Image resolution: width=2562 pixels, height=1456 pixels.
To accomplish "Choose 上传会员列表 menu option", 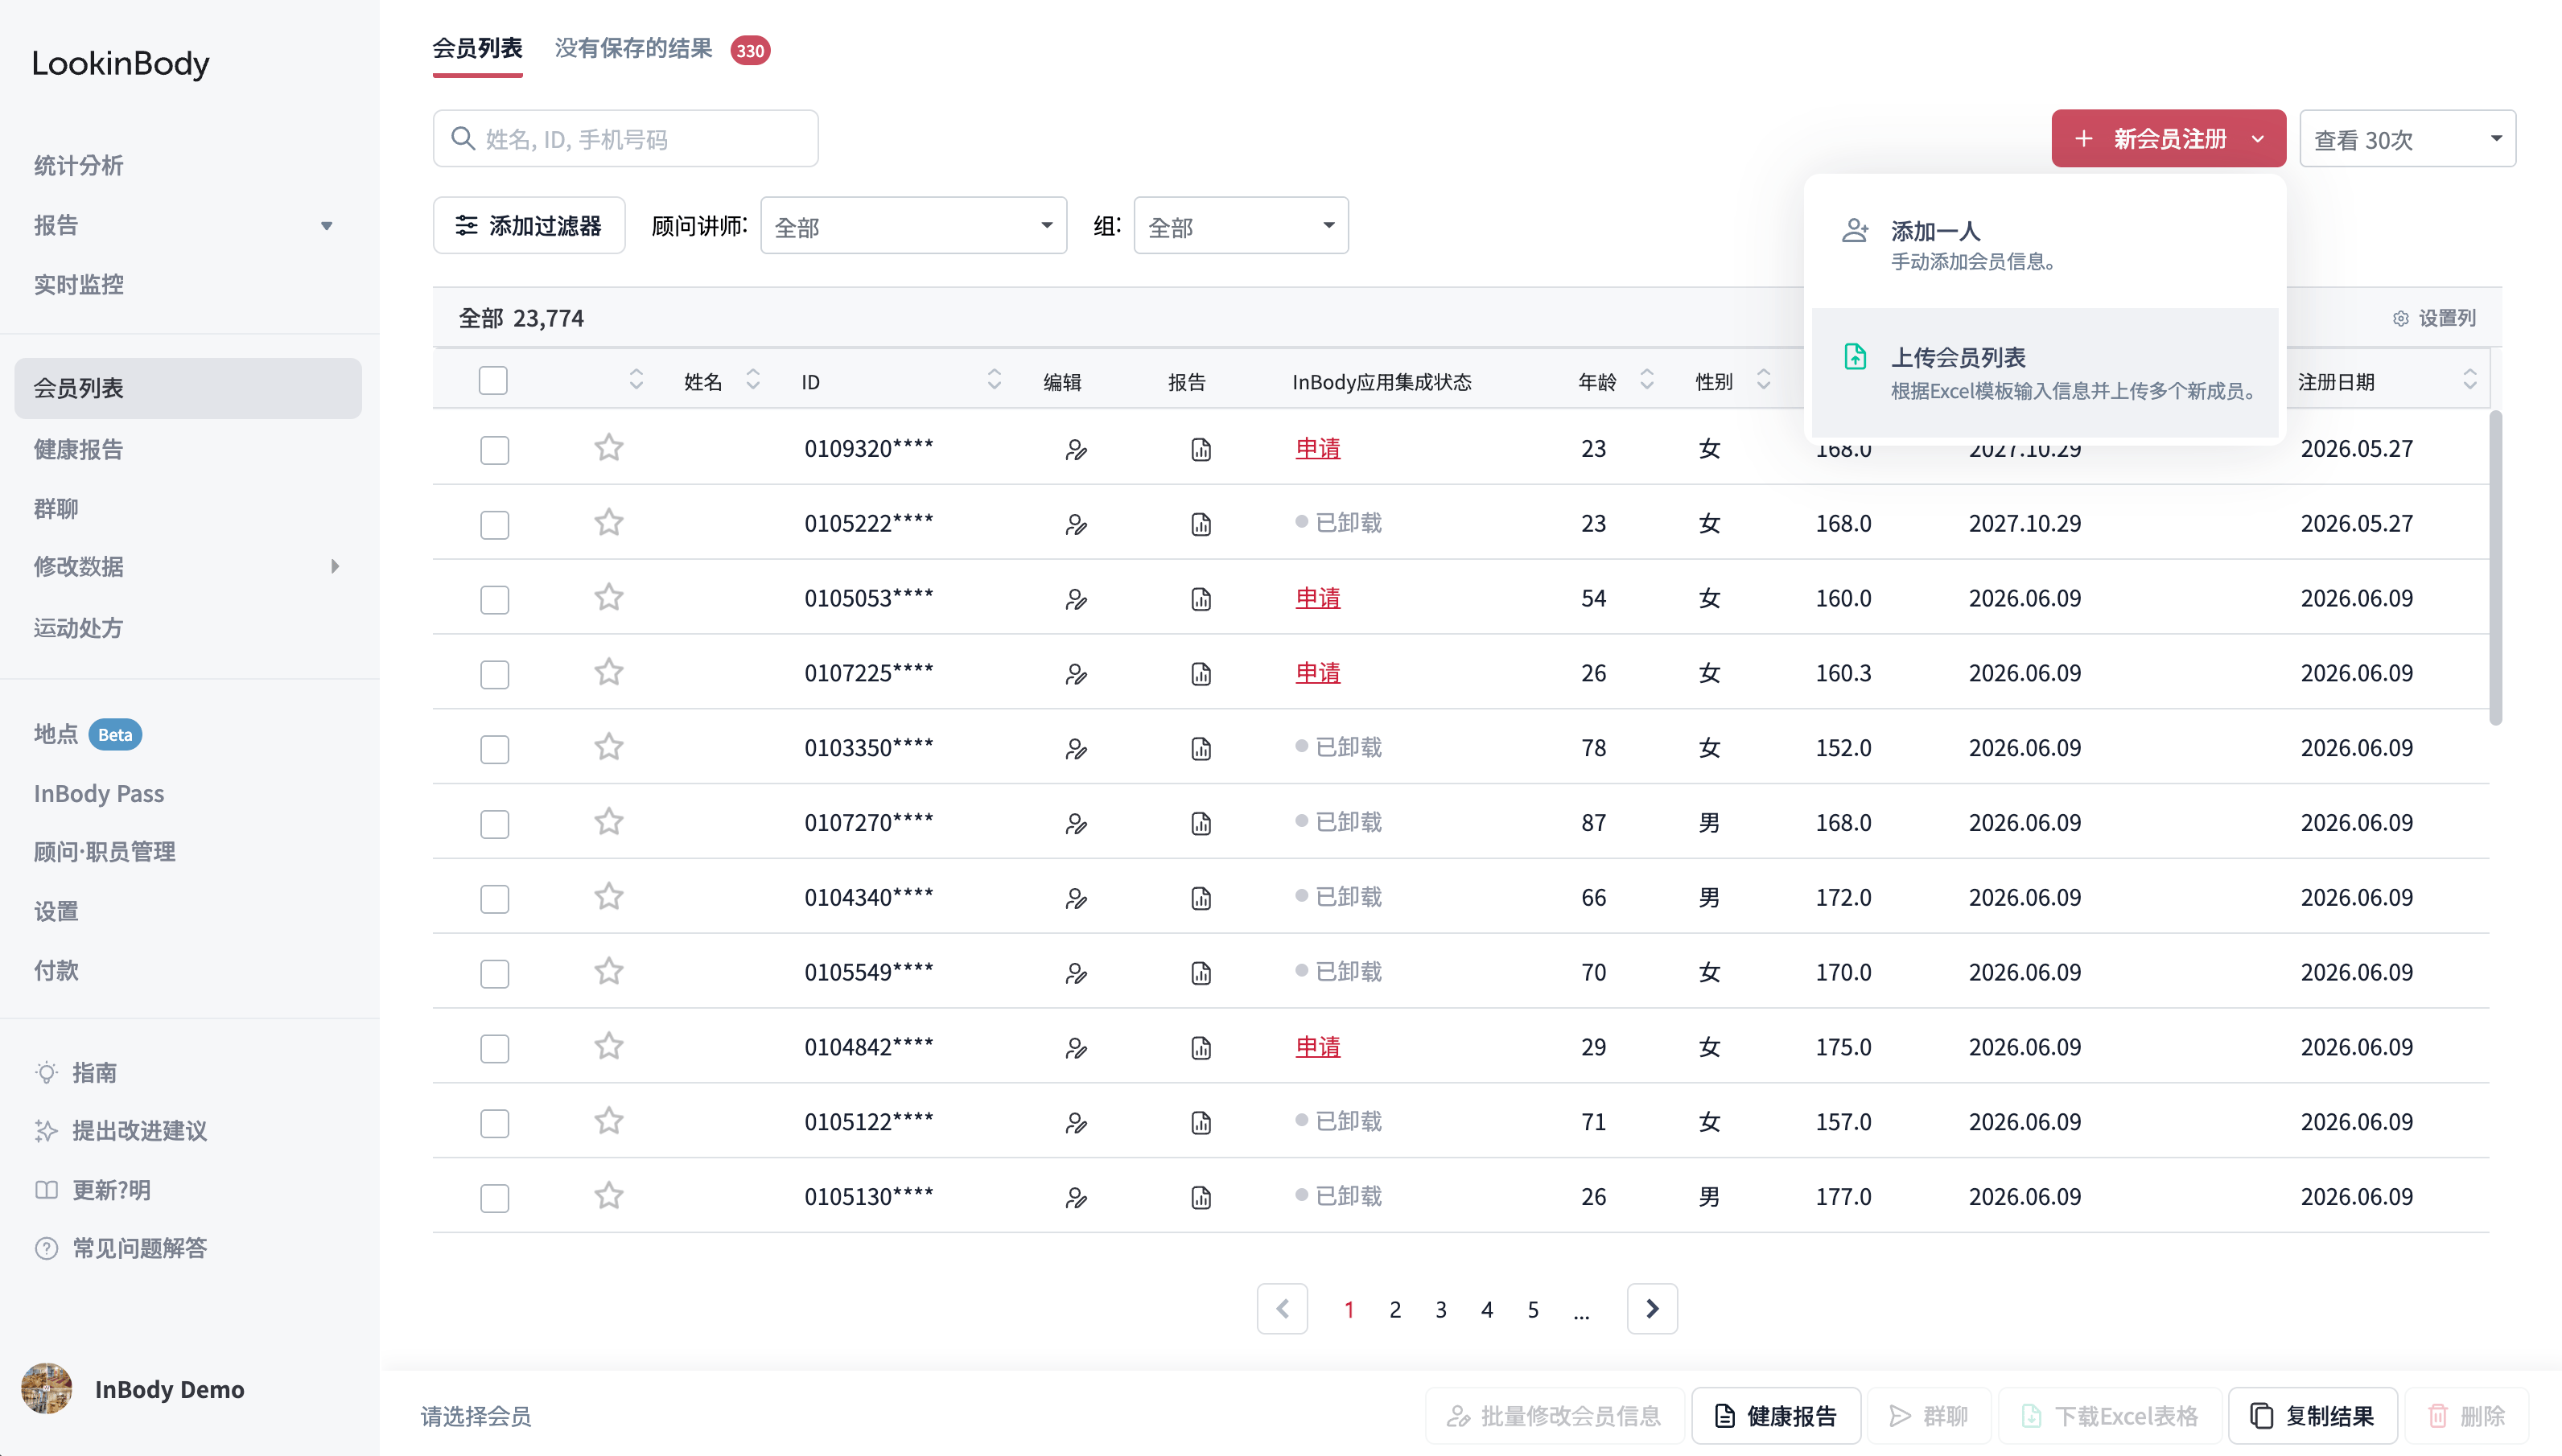I will (x=2045, y=372).
